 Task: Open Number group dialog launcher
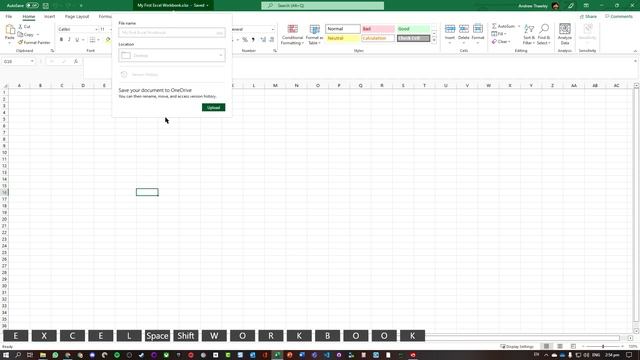275,51
